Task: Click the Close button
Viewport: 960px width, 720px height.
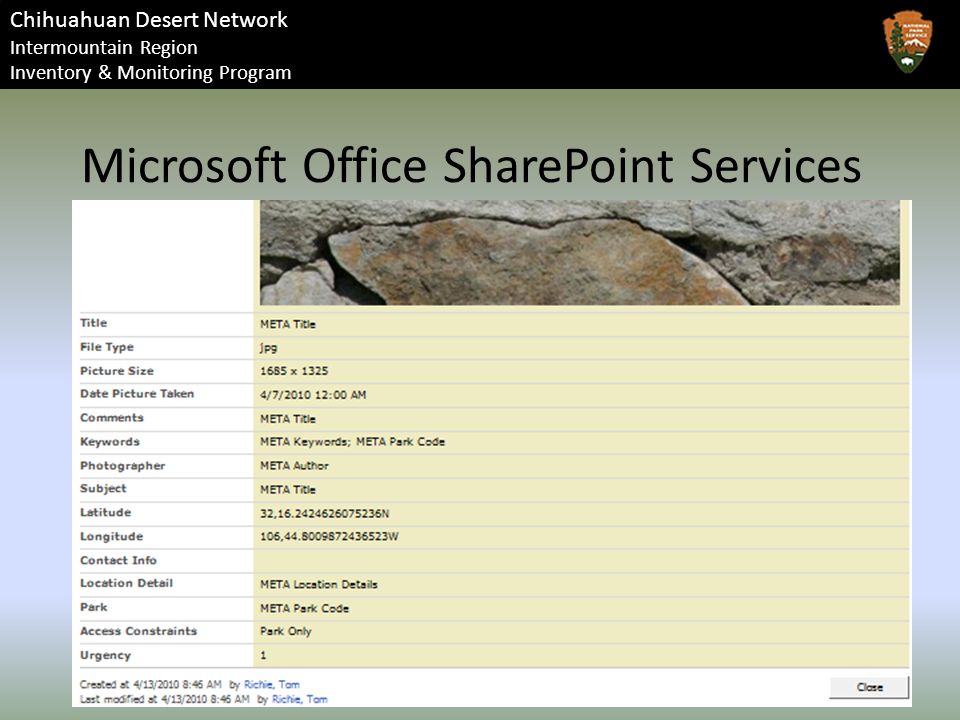Action: pos(869,687)
